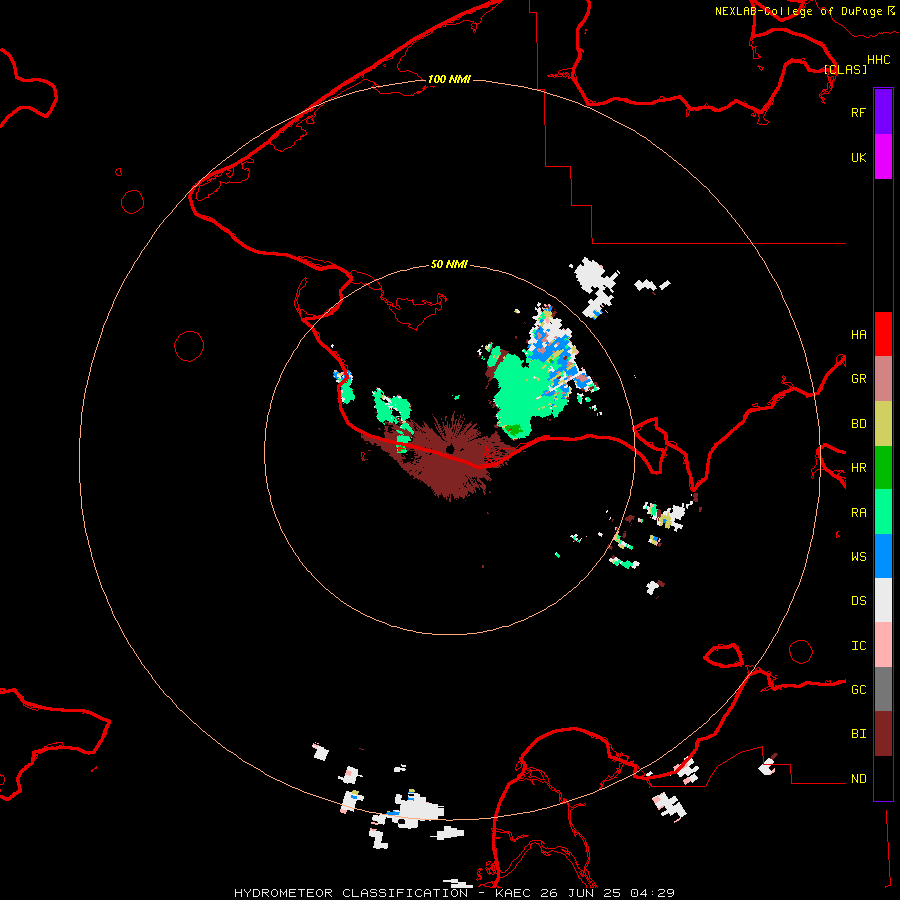Click the RA legend label

858,513
